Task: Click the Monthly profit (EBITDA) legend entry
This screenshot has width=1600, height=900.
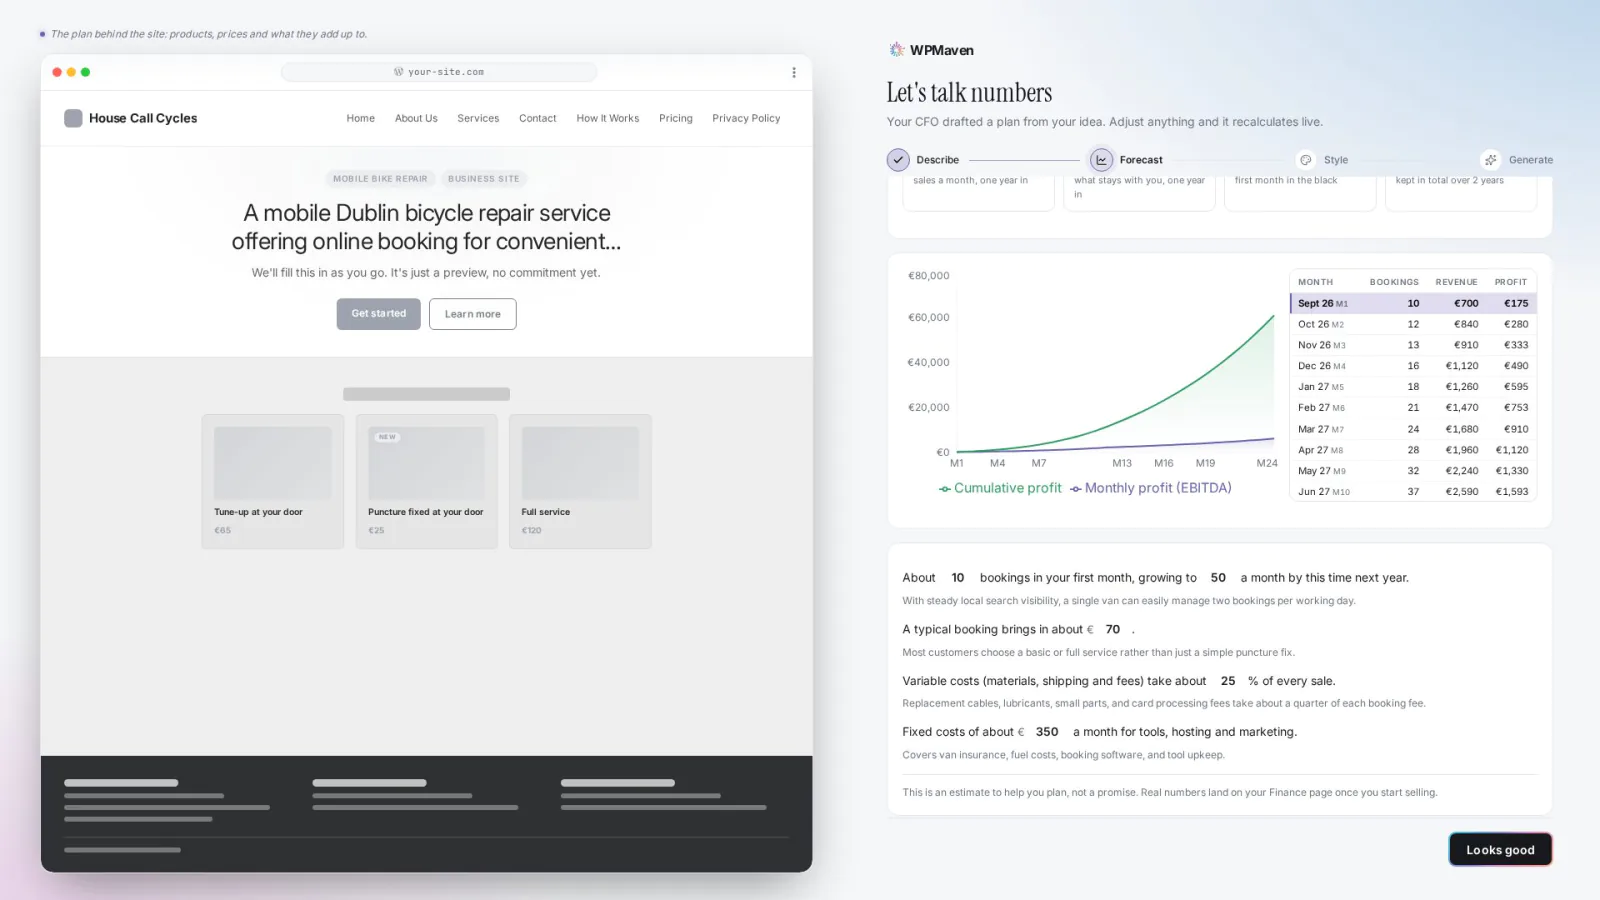Action: coord(1151,488)
